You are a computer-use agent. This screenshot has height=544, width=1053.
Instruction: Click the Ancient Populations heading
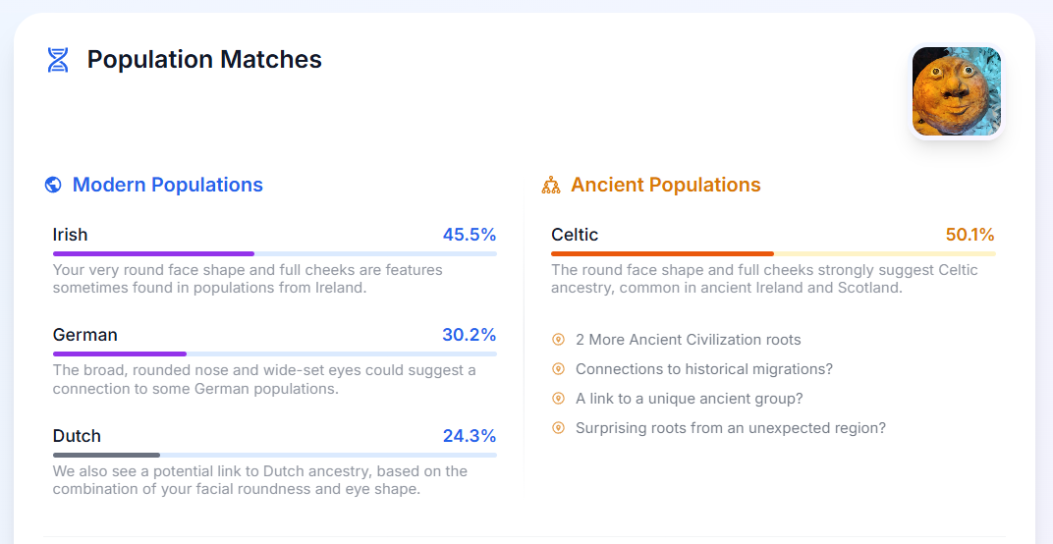[665, 185]
